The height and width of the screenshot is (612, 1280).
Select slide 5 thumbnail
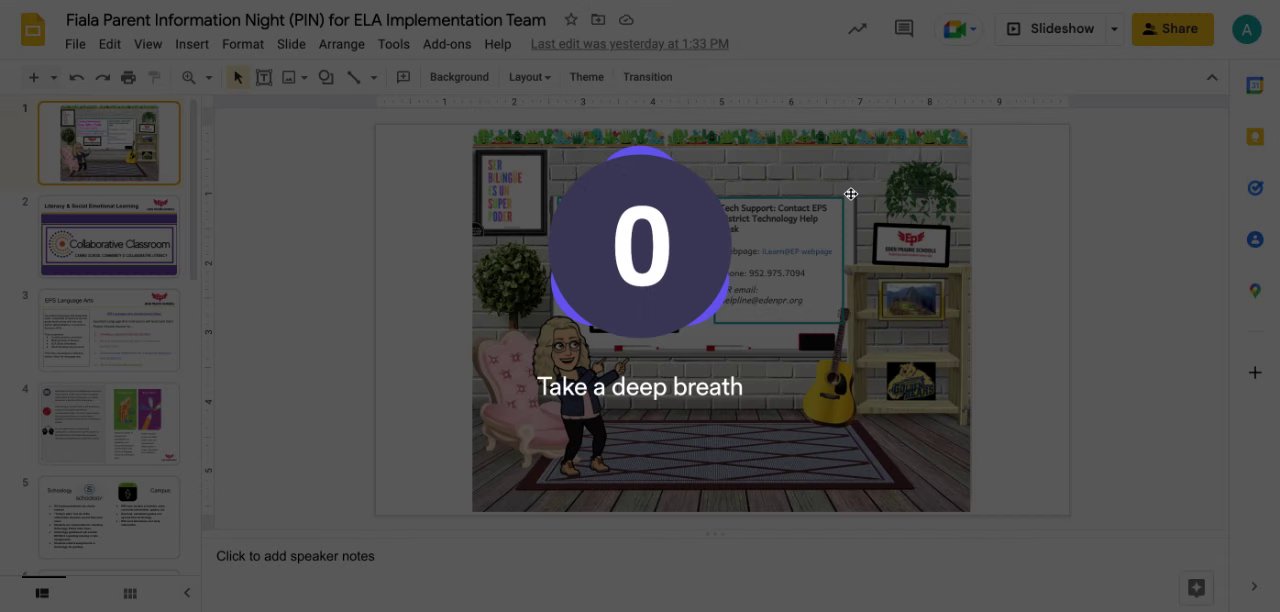109,517
